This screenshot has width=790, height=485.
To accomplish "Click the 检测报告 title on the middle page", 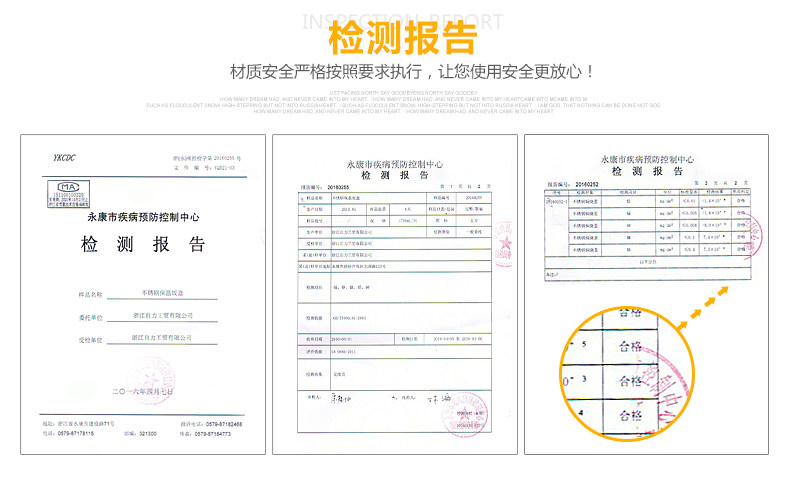I will [x=394, y=175].
